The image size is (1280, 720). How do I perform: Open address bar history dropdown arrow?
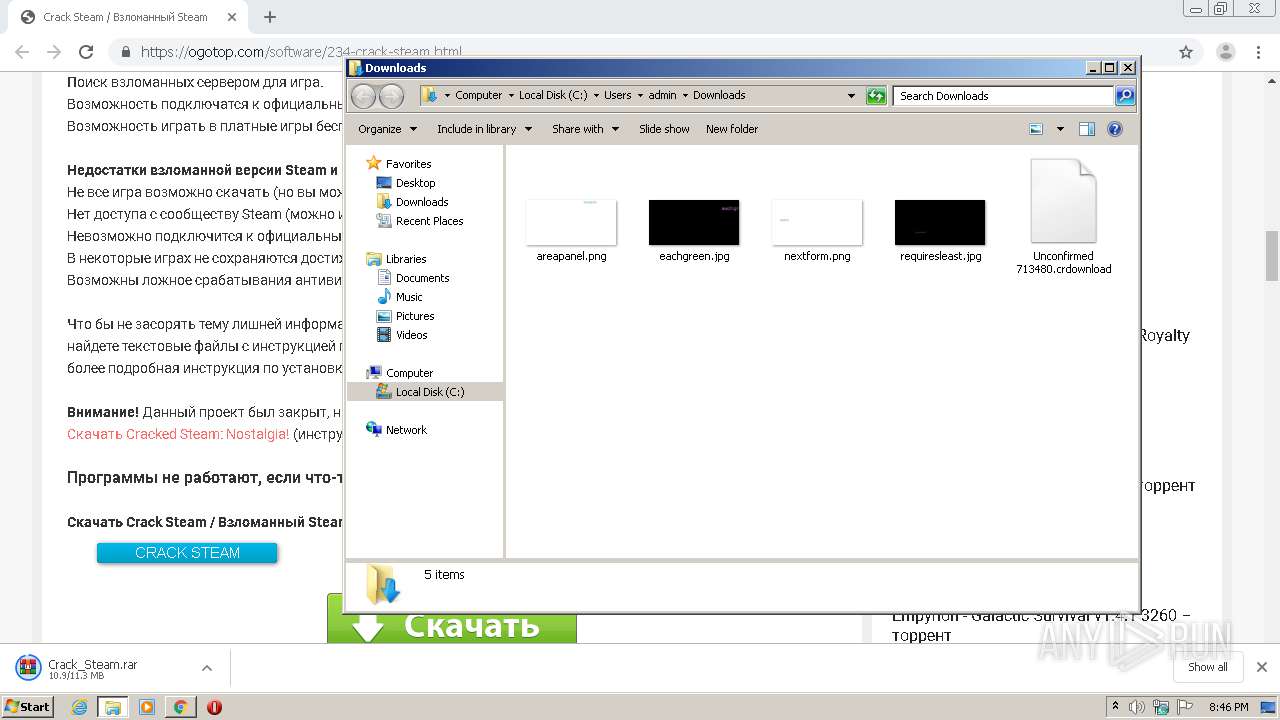point(851,96)
